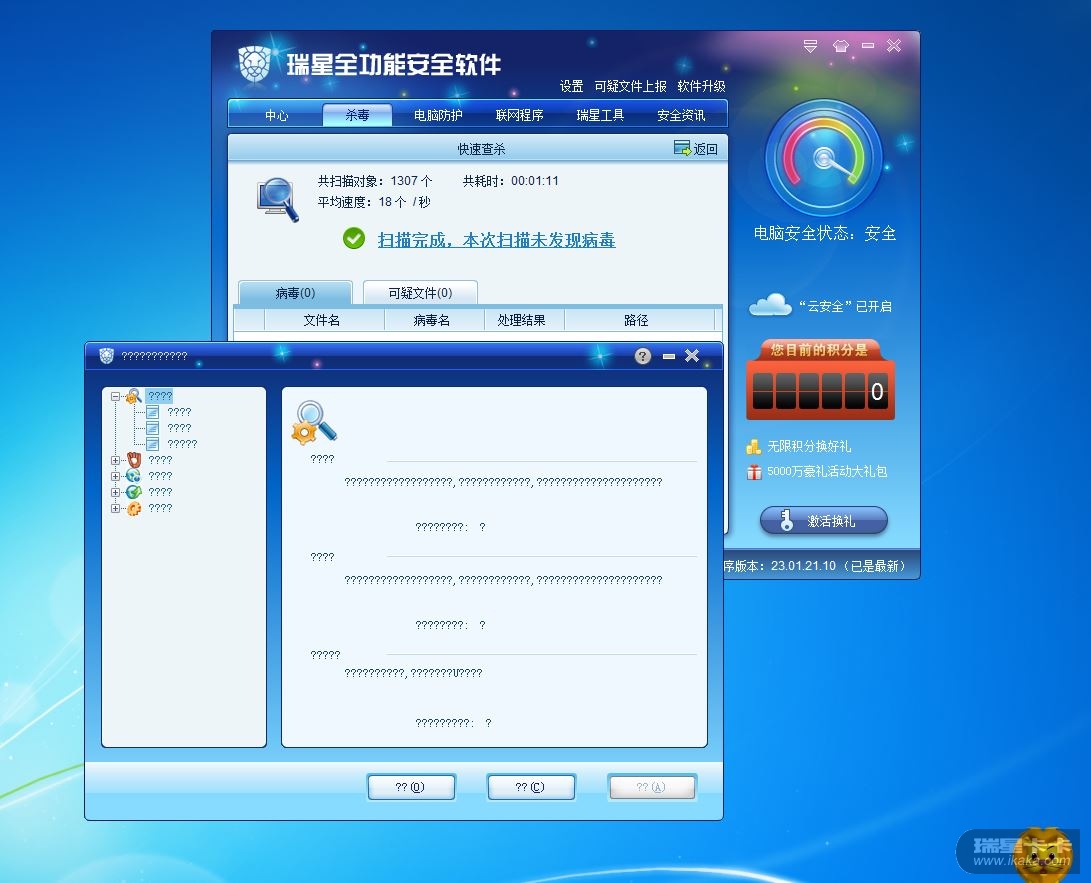This screenshot has width=1091, height=883.
Task: Click the security status gauge dial
Action: click(x=824, y=158)
